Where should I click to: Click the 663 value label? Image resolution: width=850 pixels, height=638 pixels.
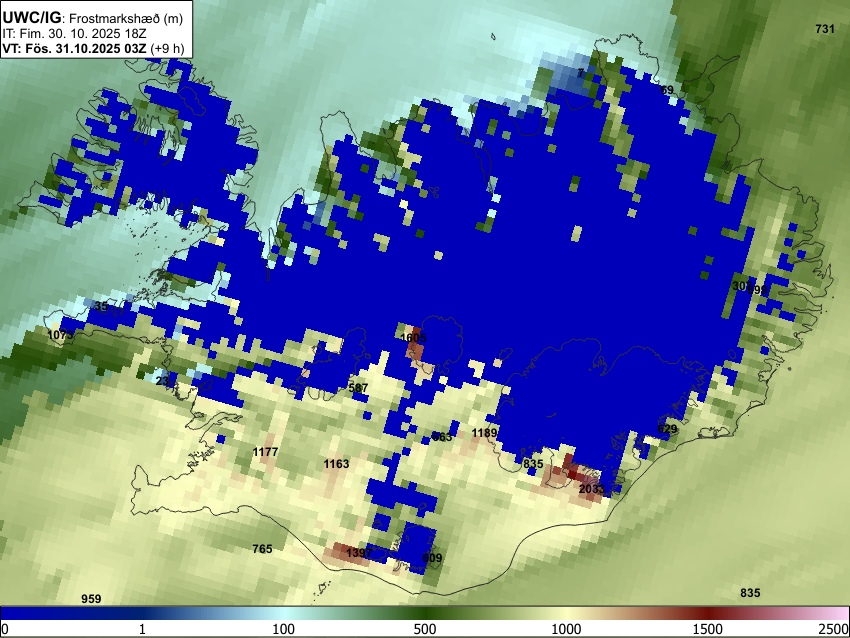(442, 437)
